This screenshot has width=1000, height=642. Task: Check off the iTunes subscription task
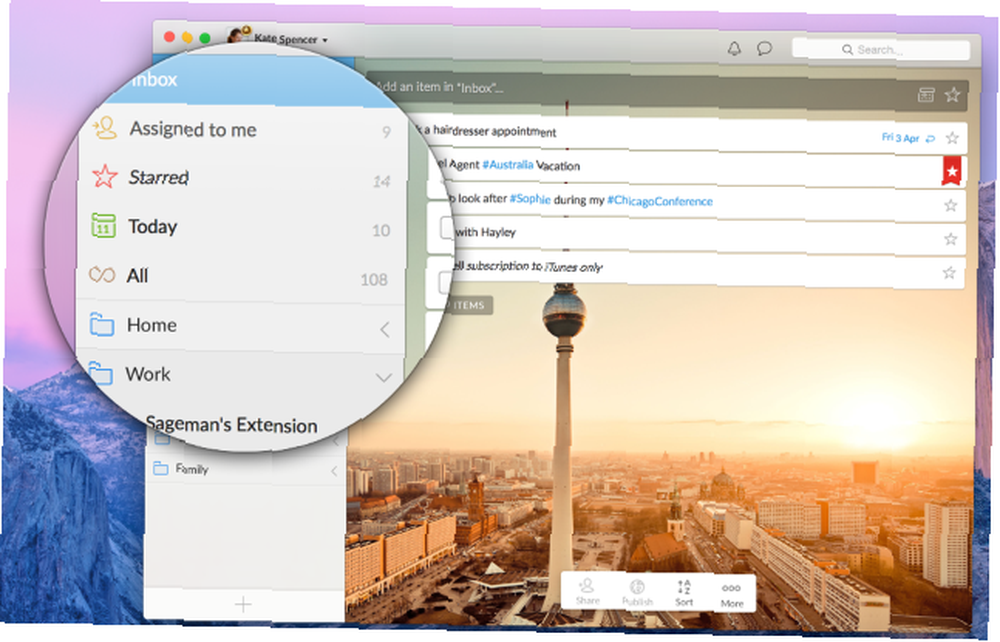click(x=446, y=282)
